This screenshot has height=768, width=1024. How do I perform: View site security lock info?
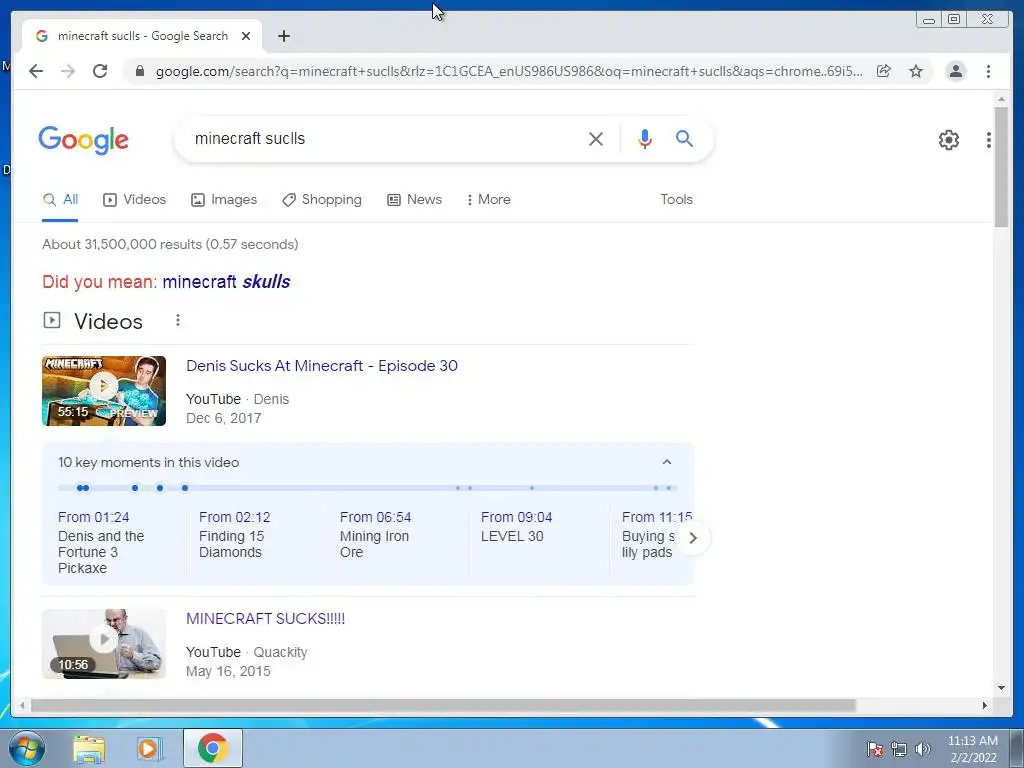click(139, 71)
